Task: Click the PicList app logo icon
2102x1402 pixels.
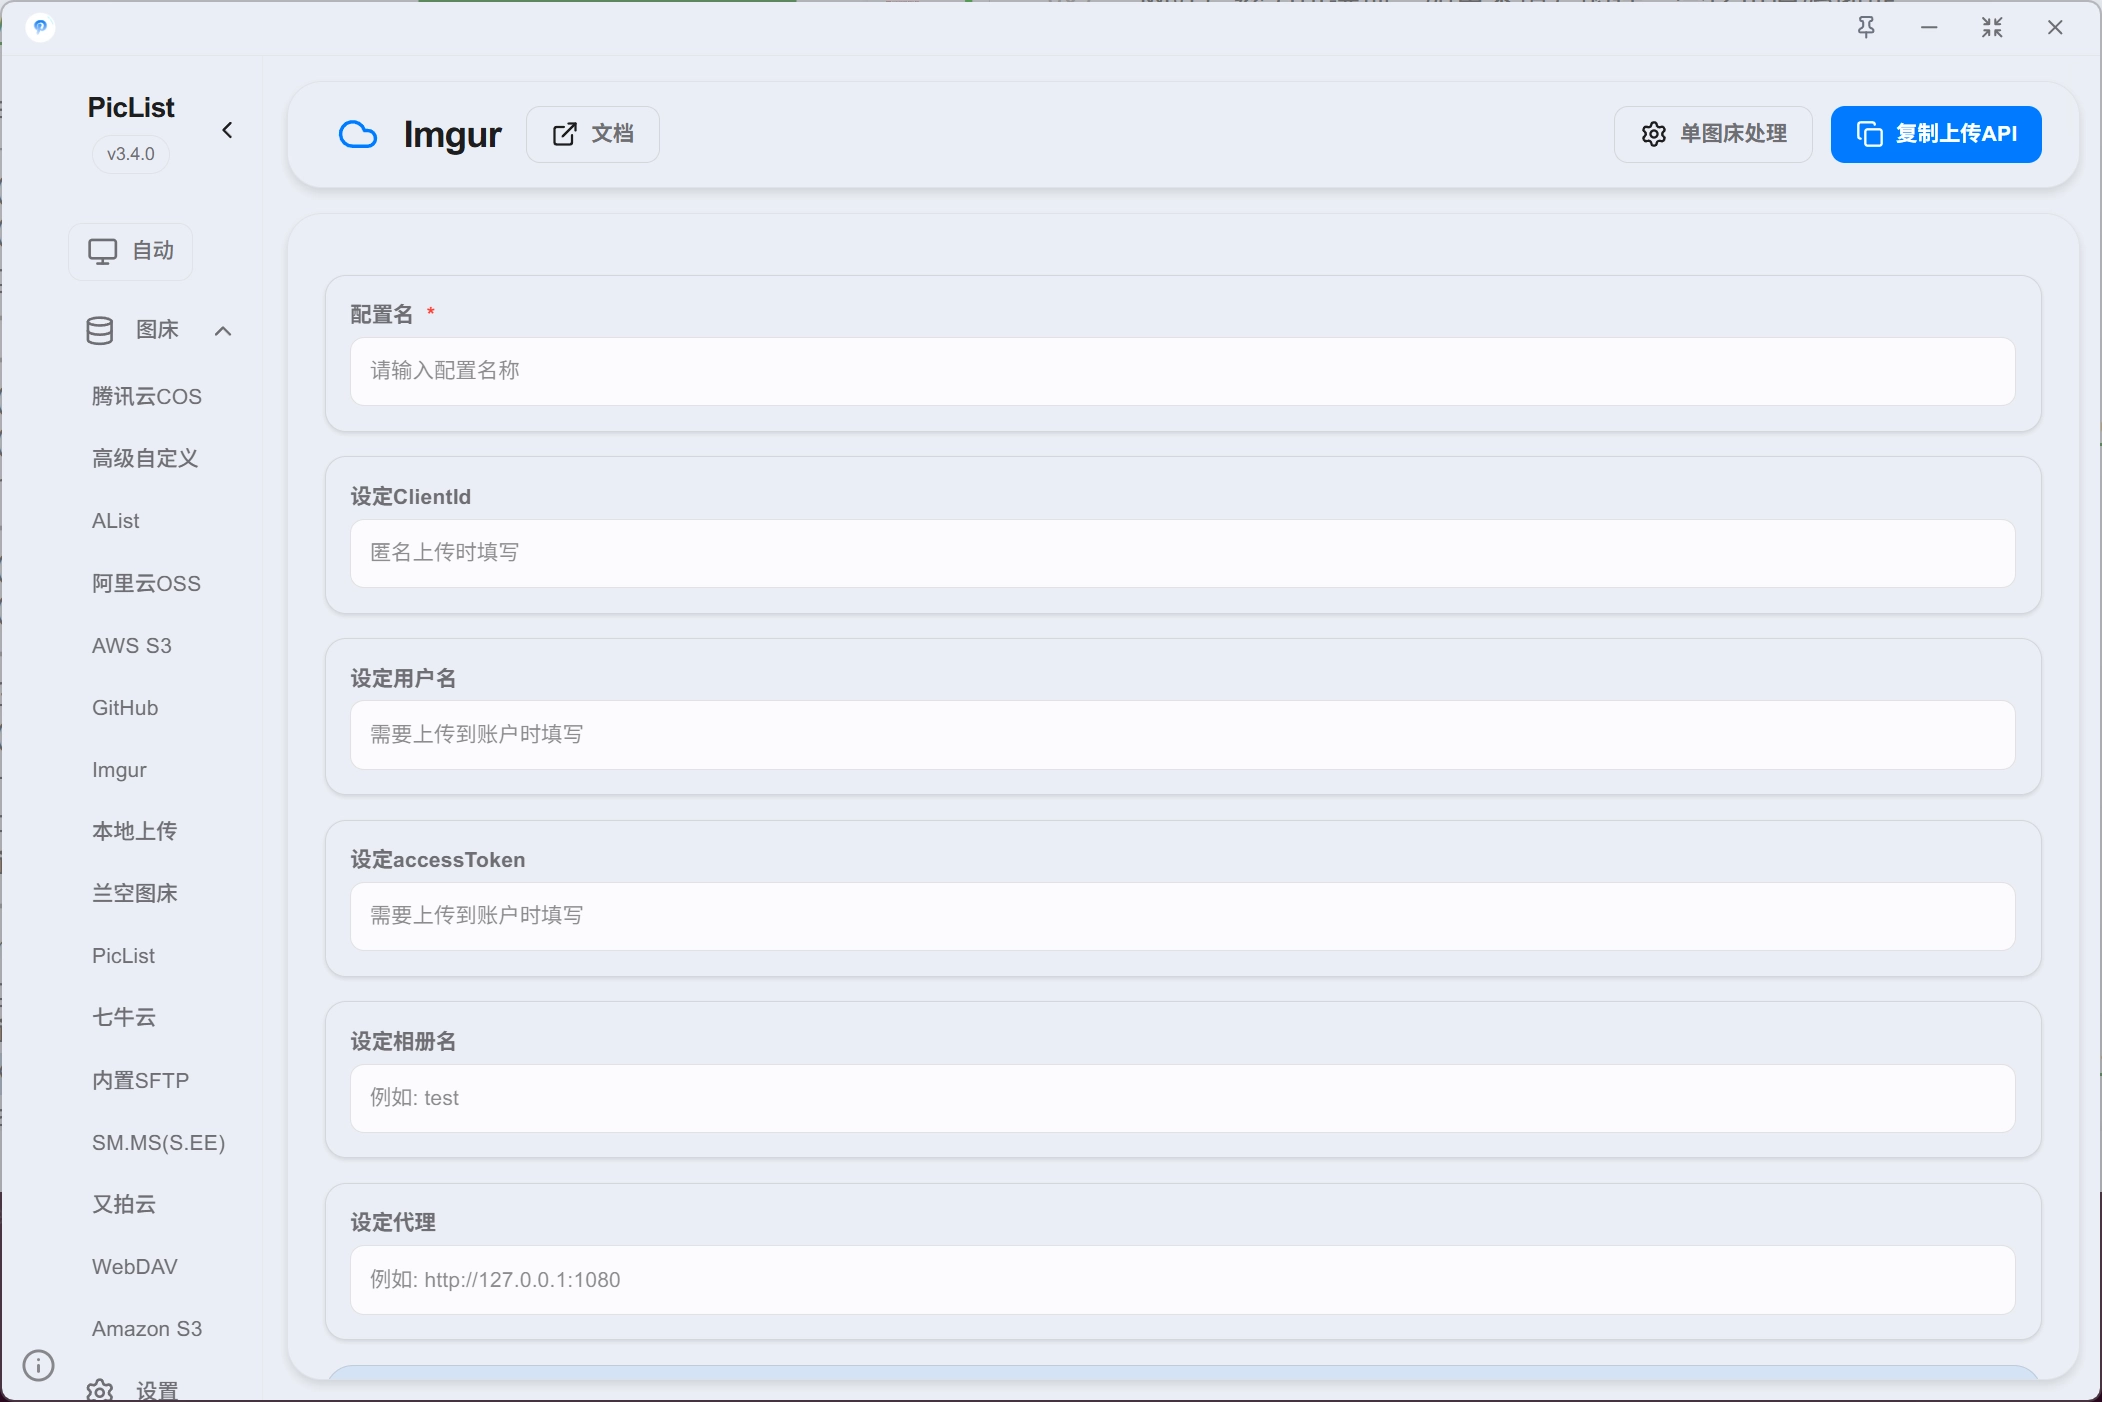Action: pyautogui.click(x=40, y=27)
